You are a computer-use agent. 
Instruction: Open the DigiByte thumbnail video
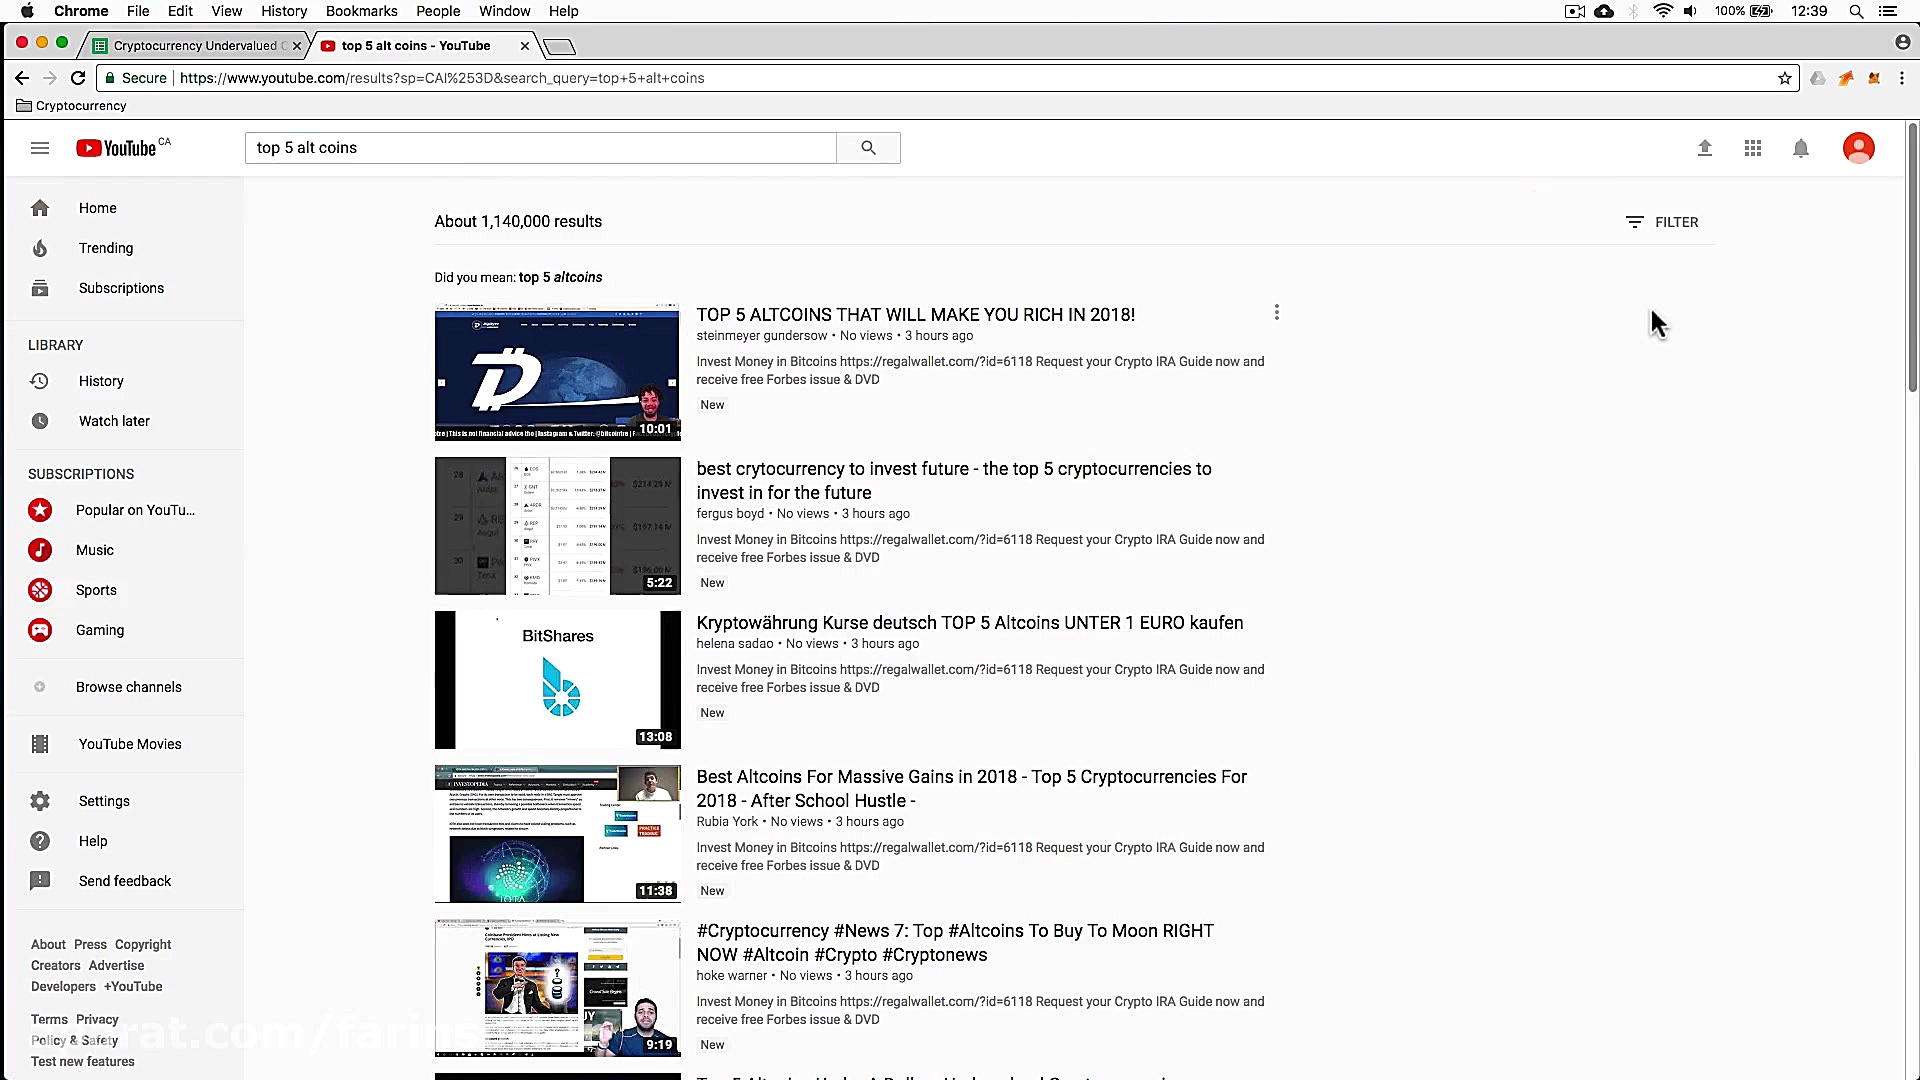pos(558,372)
